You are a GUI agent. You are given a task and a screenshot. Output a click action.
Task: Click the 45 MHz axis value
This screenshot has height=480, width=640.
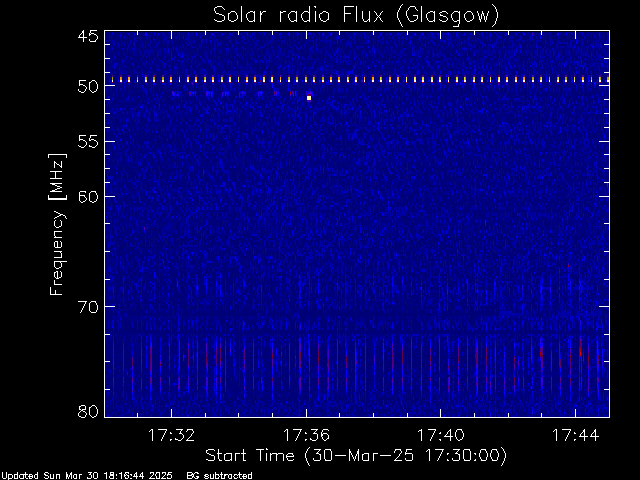[88, 36]
